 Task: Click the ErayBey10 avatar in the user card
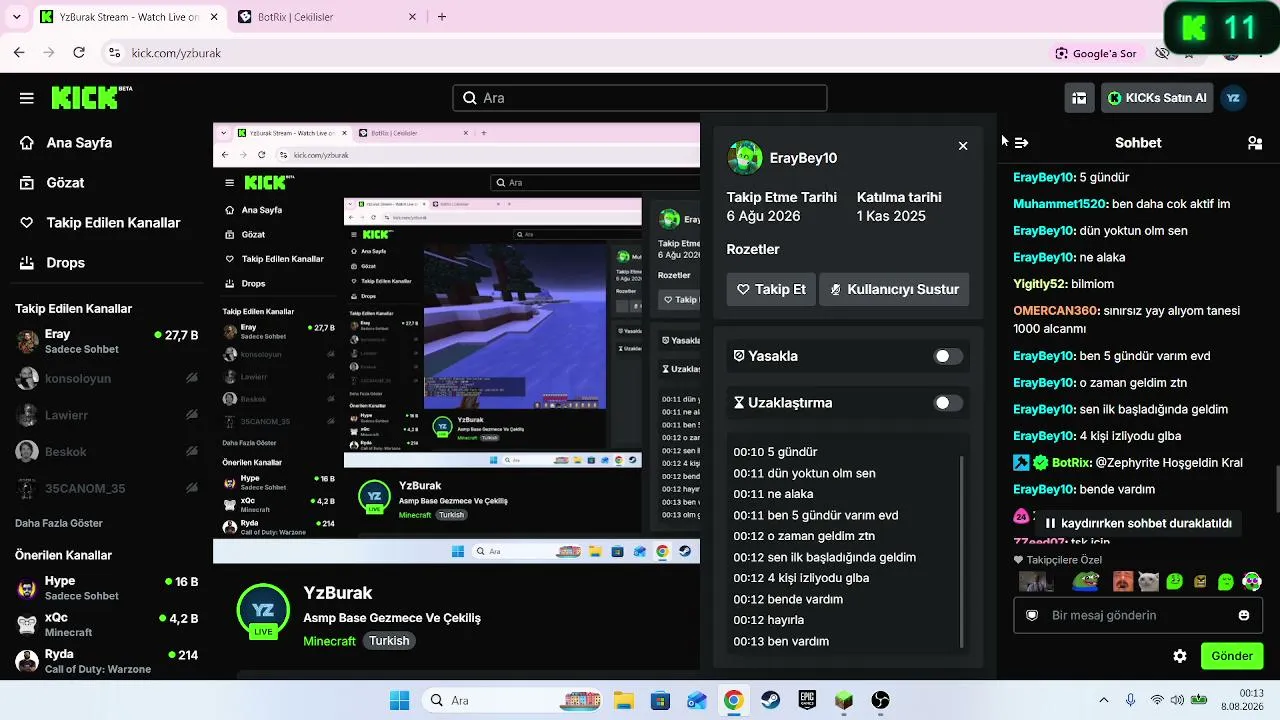745,158
